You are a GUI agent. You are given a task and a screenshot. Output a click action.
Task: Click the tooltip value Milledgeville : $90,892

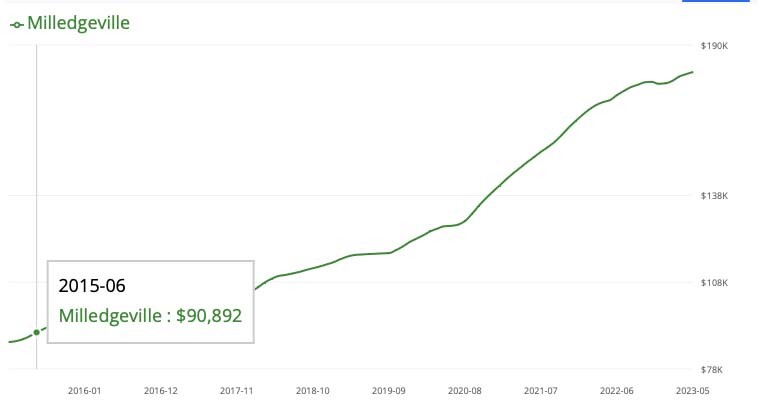tap(150, 316)
